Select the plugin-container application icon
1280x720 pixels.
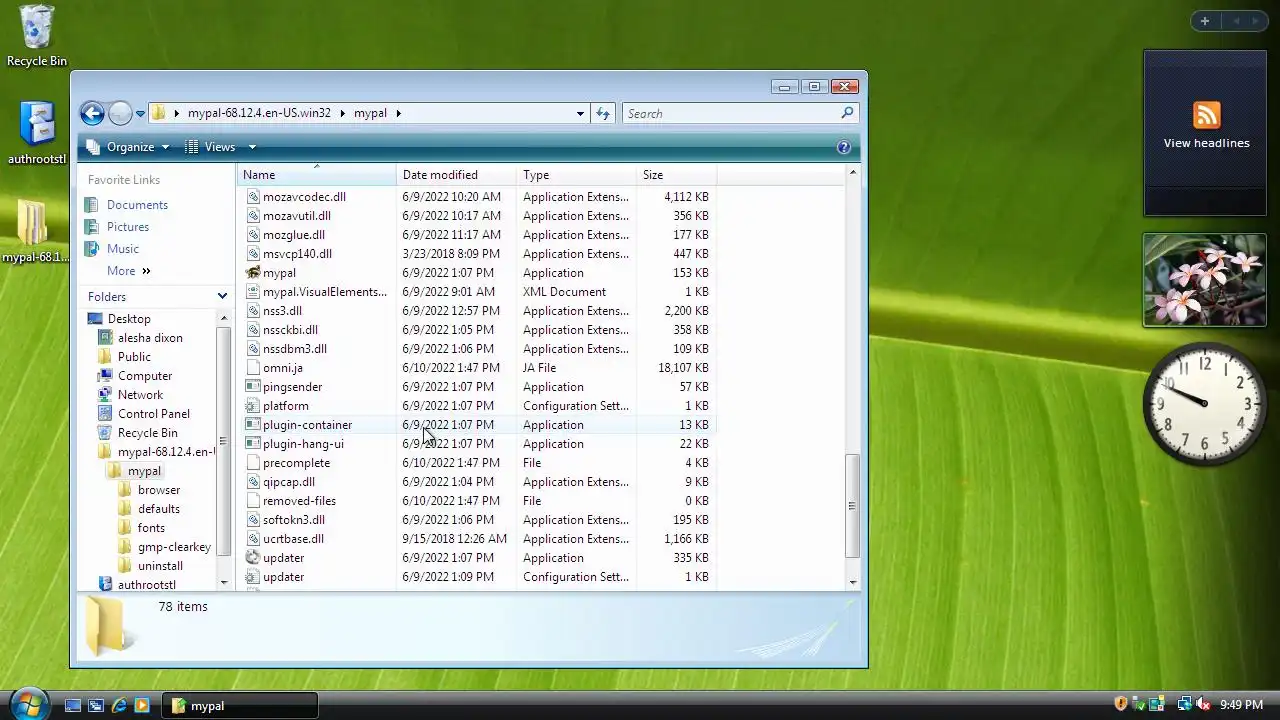pyautogui.click(x=253, y=425)
